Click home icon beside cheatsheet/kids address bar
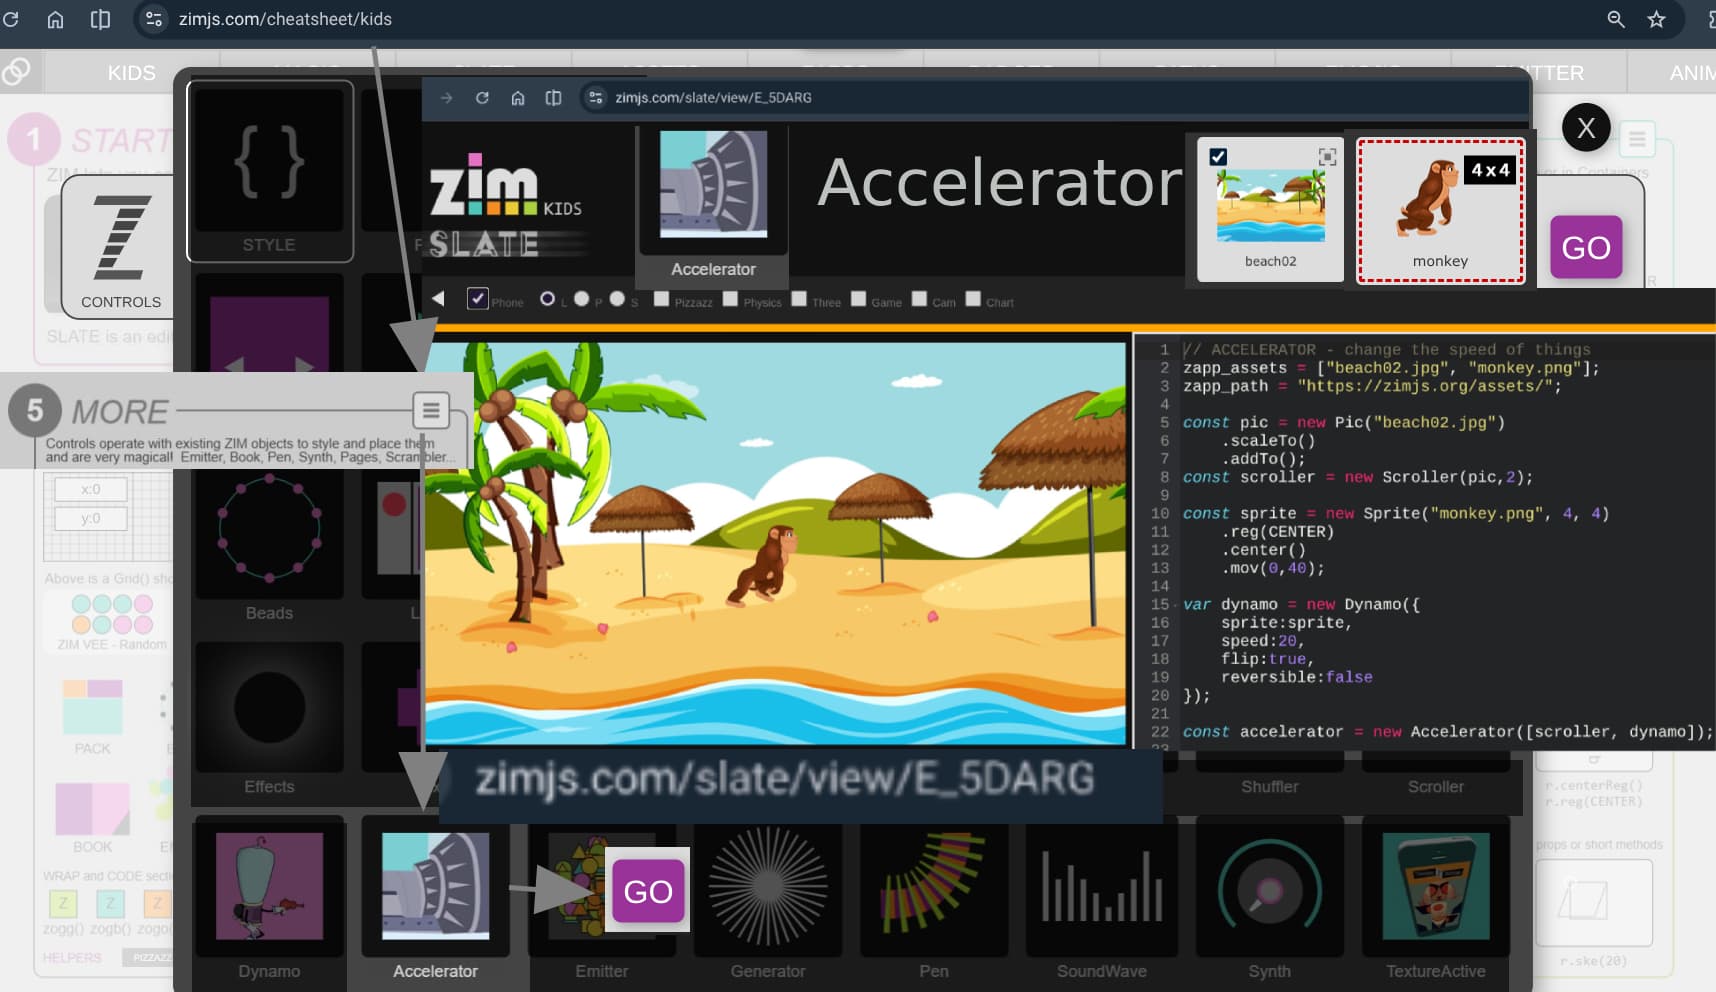The width and height of the screenshot is (1716, 992). (56, 19)
